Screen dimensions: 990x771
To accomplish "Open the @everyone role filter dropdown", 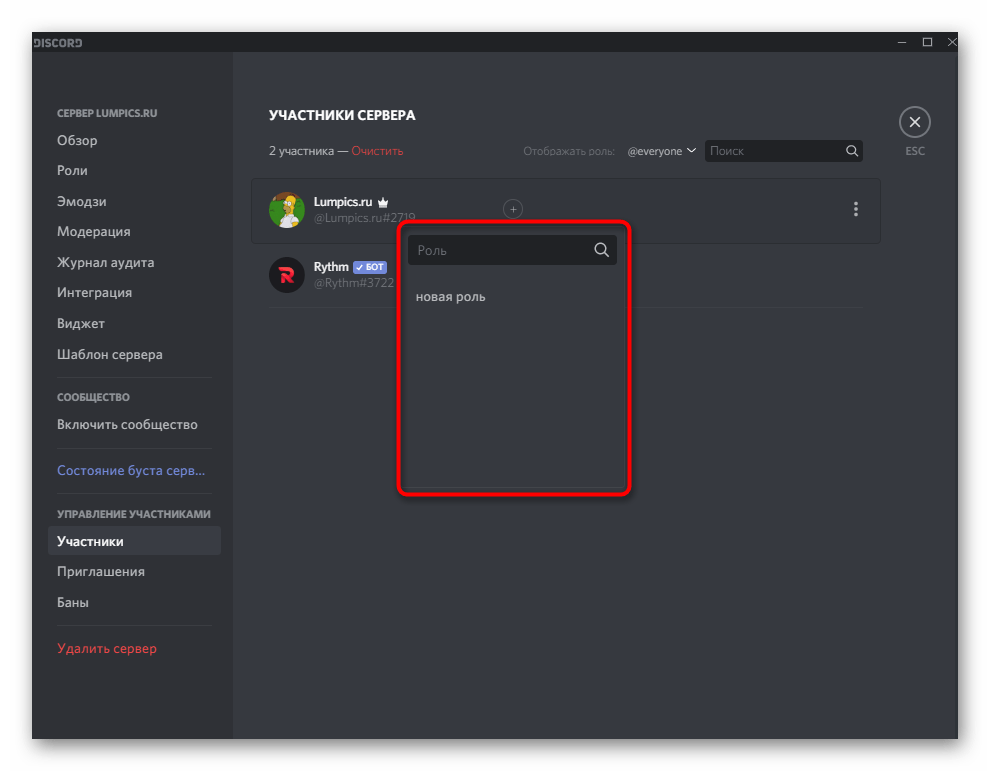I will click(662, 151).
